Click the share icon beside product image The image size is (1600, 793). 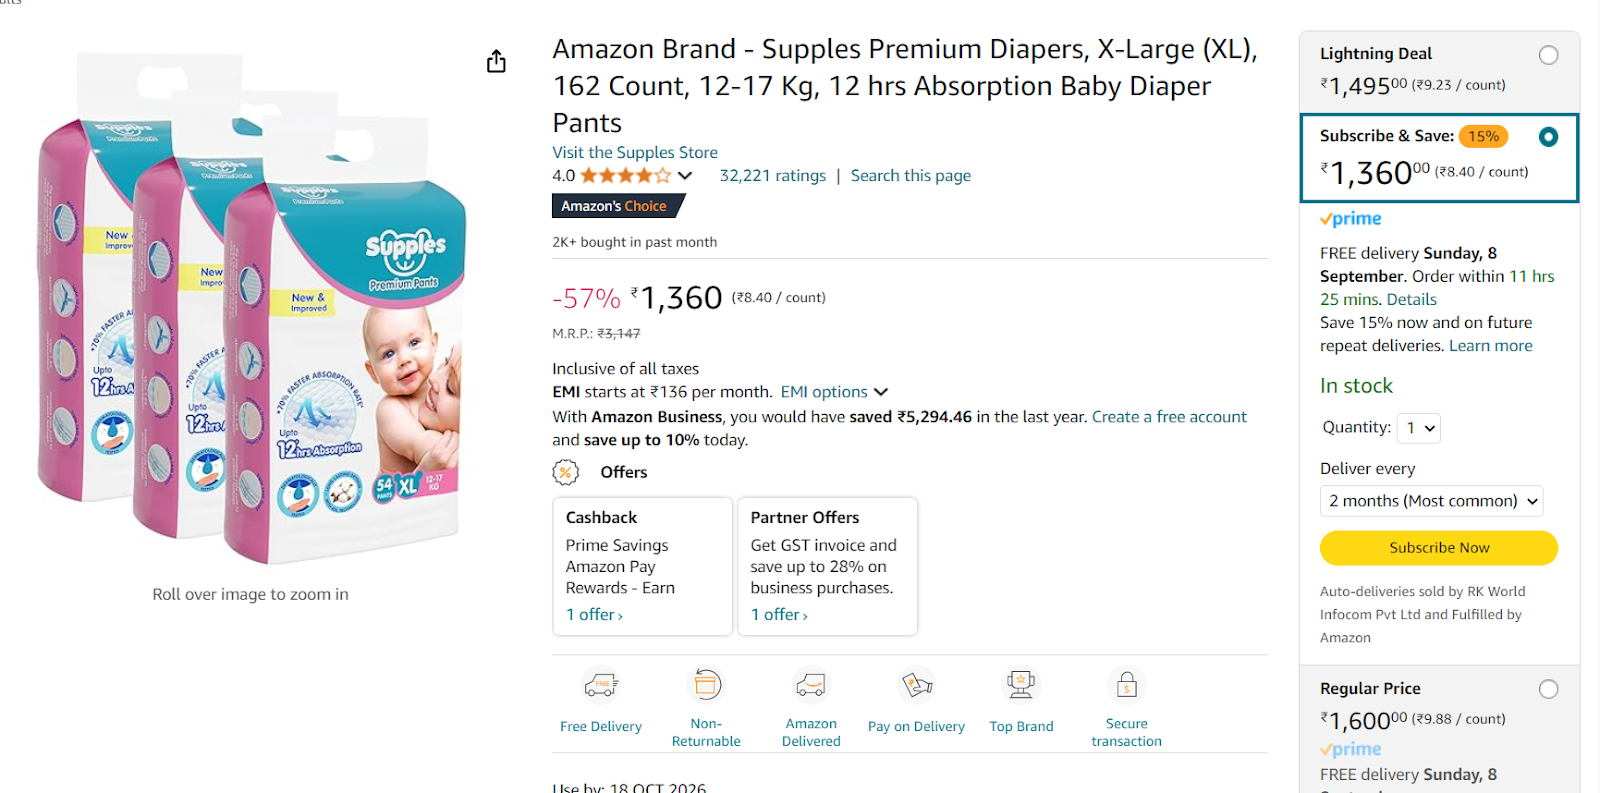(x=496, y=62)
